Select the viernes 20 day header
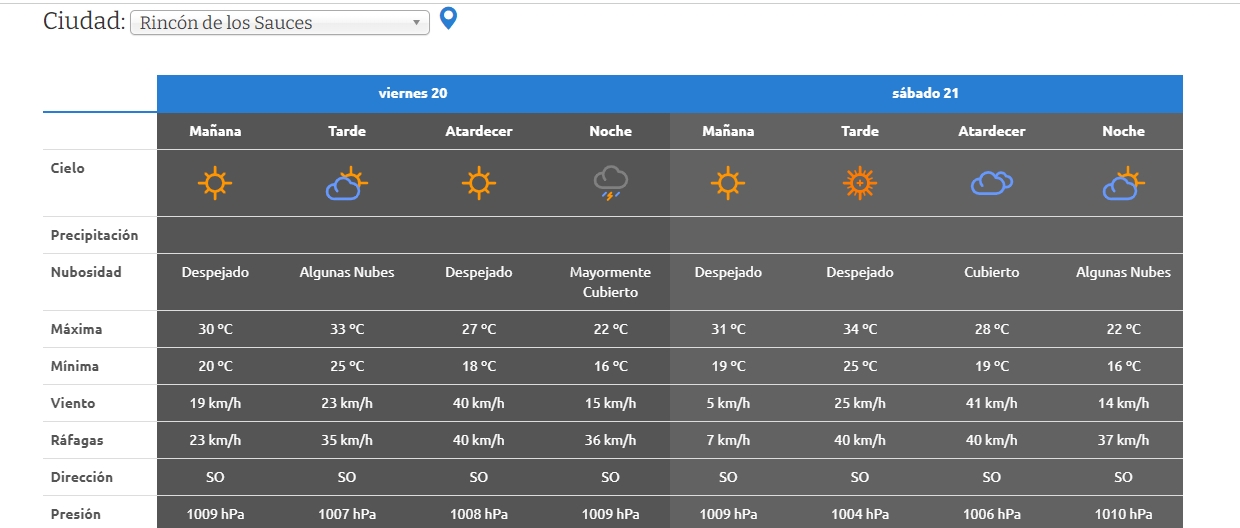This screenshot has width=1240, height=528. 413,94
